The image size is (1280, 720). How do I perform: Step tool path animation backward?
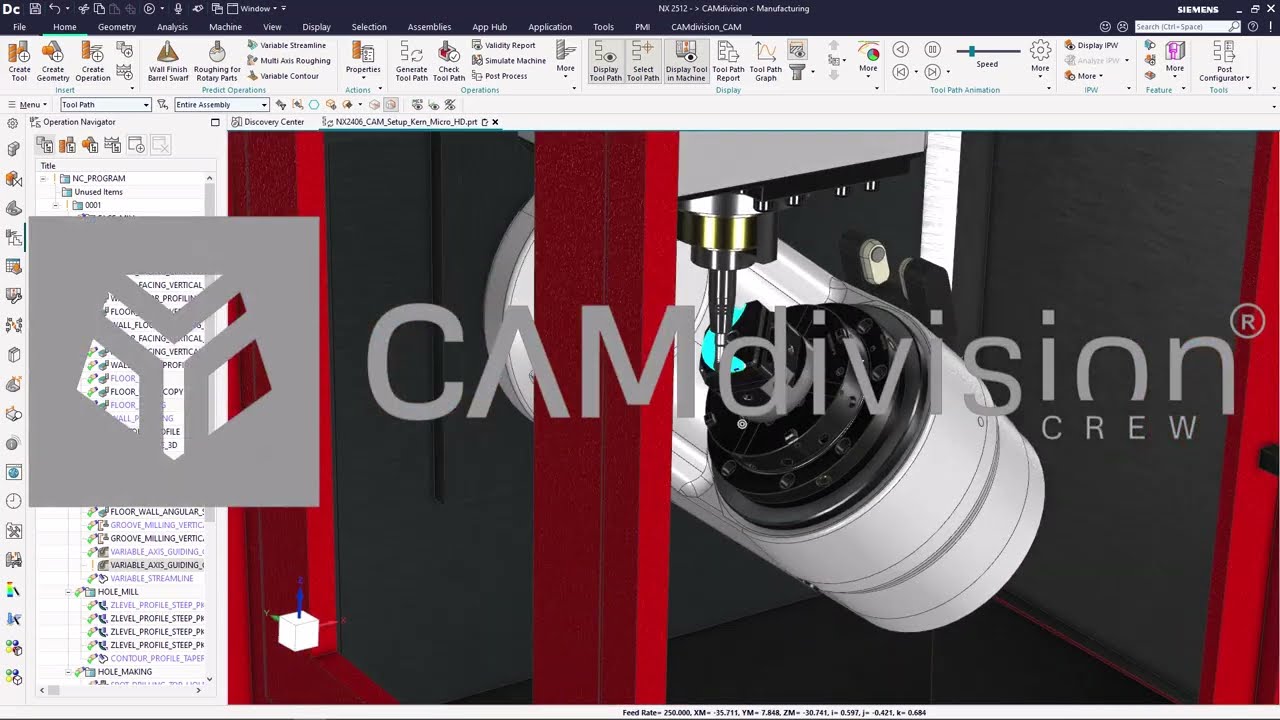(x=900, y=50)
